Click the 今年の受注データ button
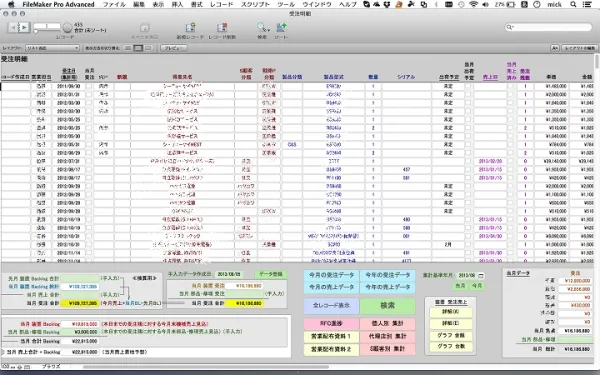Viewport: 600px width, 375px height. click(387, 275)
